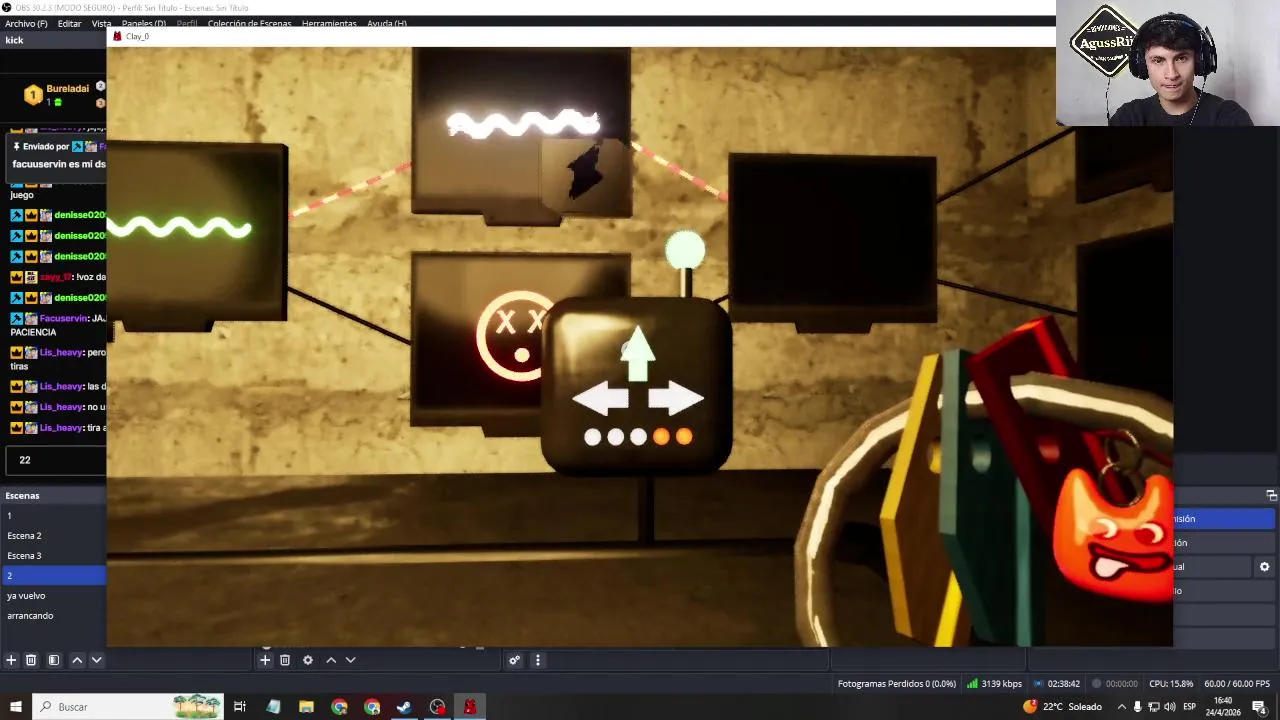Open Task View on taskbar
The width and height of the screenshot is (1280, 720).
tap(240, 707)
